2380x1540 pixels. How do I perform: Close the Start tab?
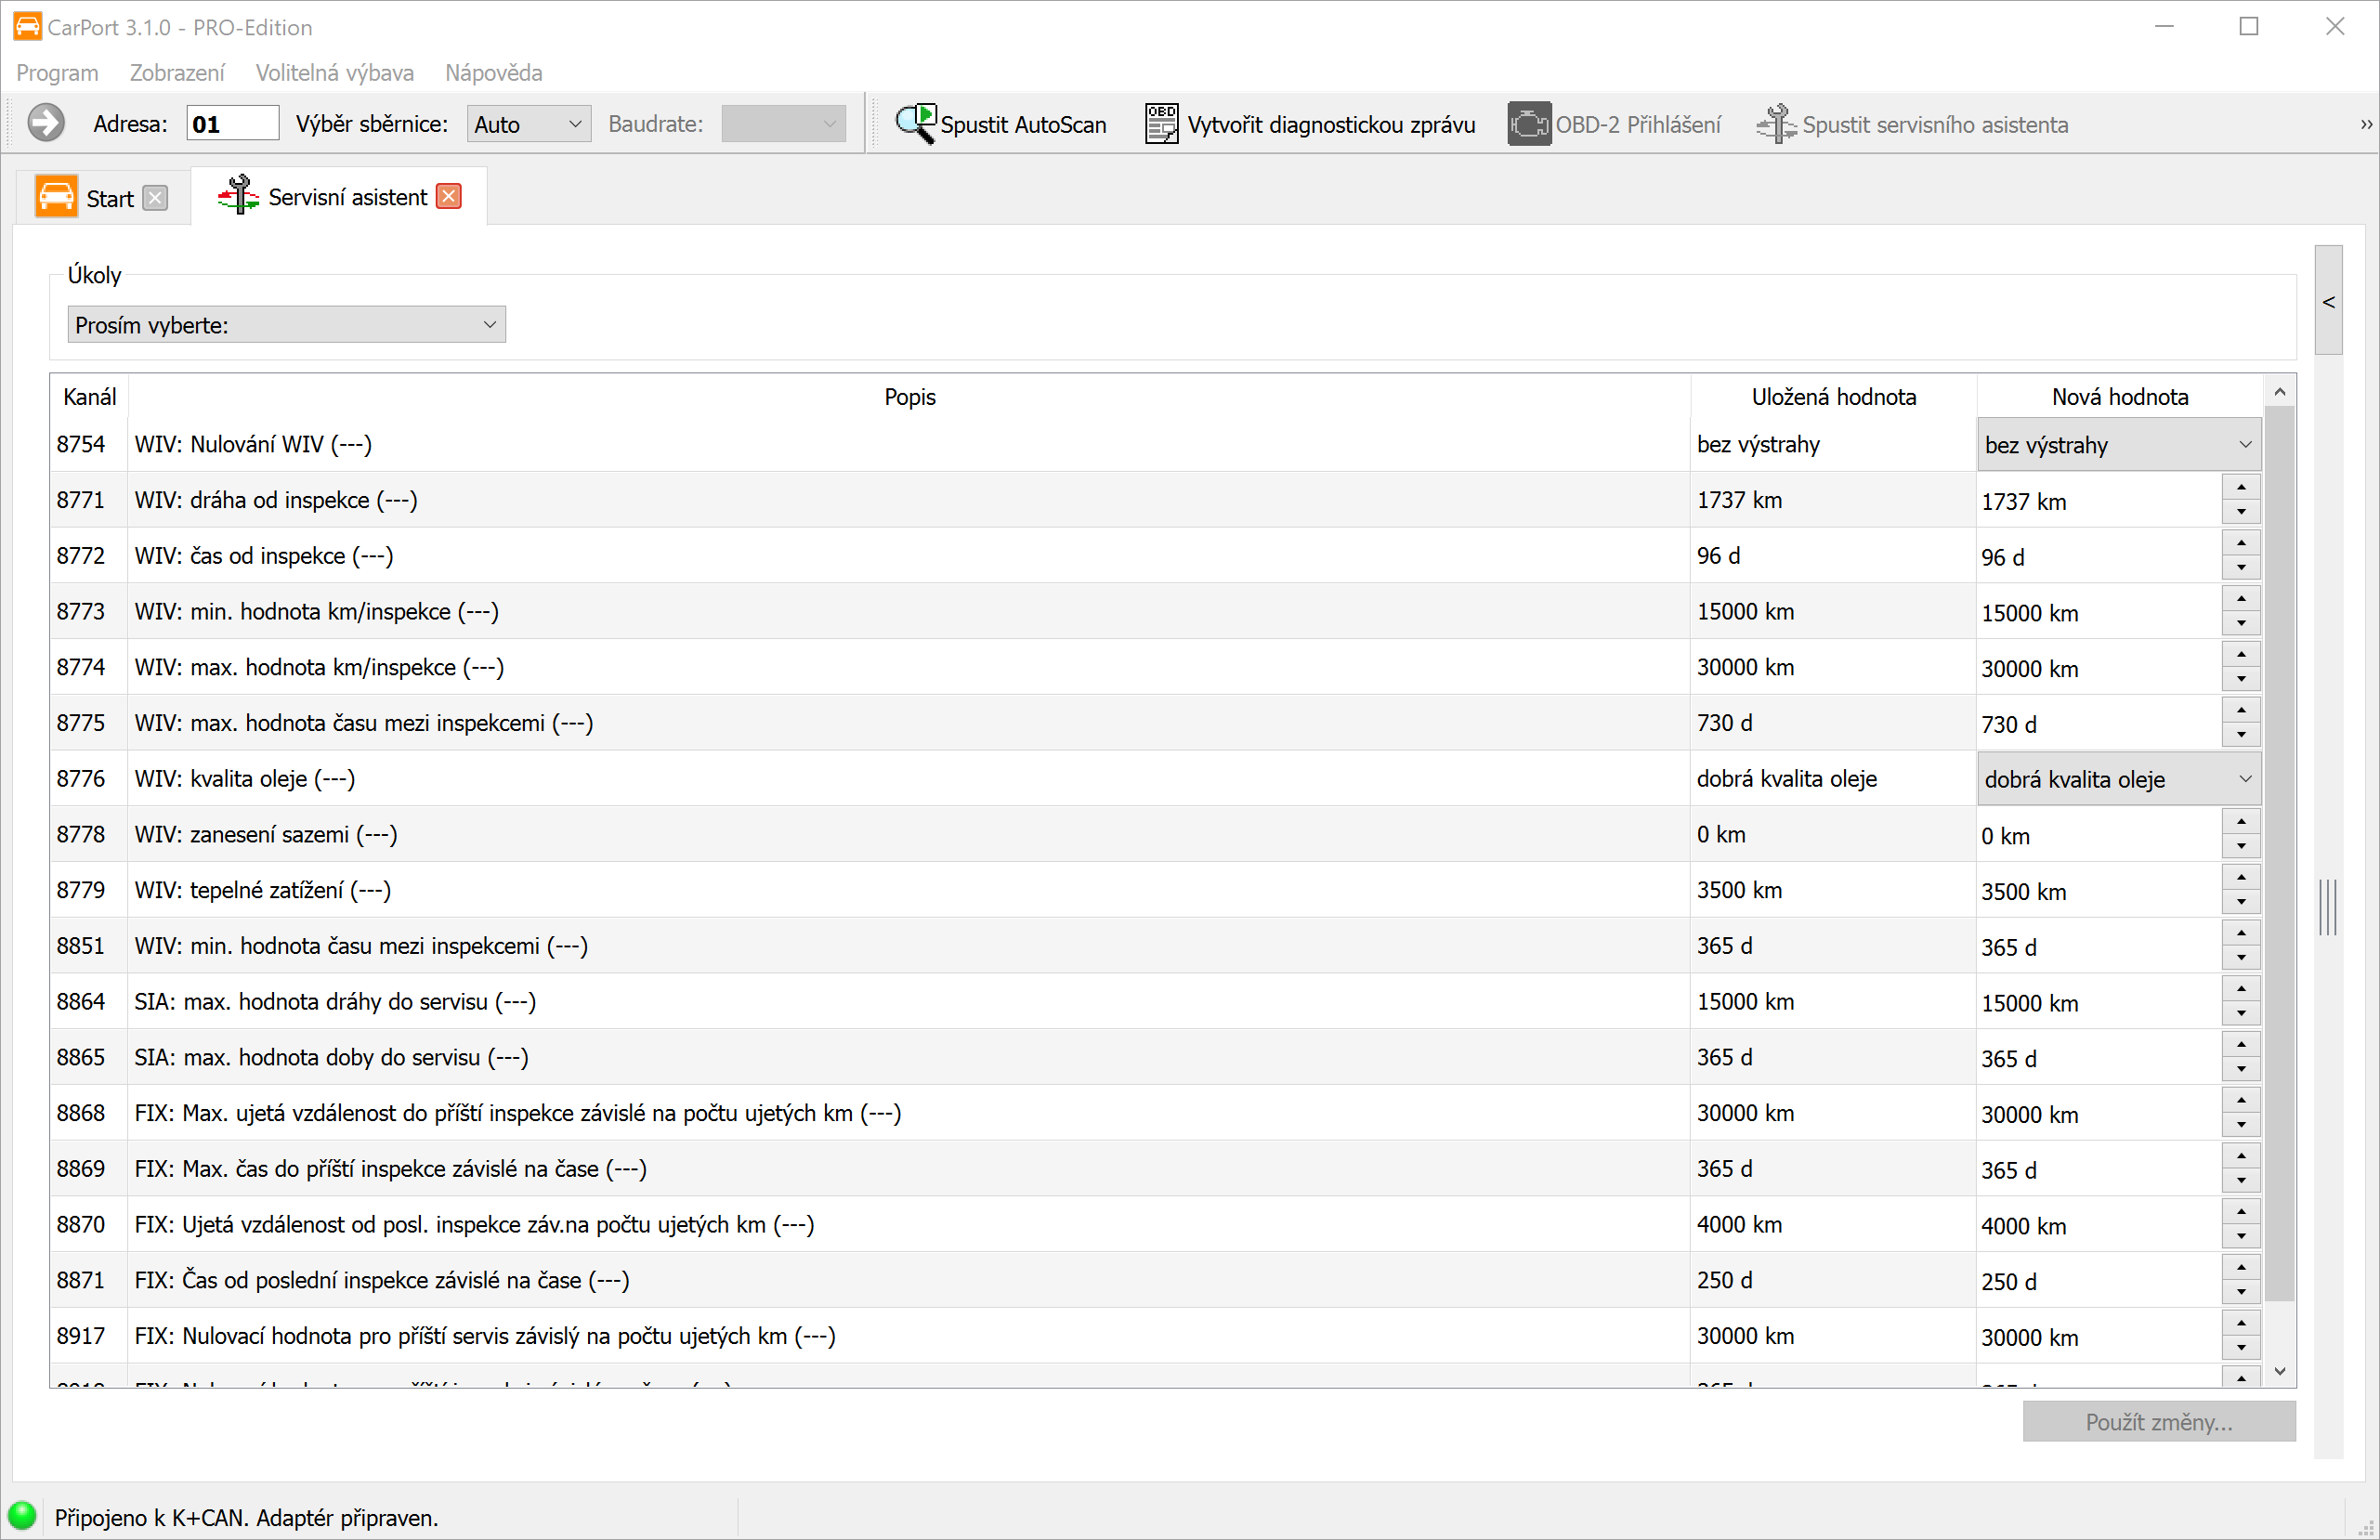point(155,198)
